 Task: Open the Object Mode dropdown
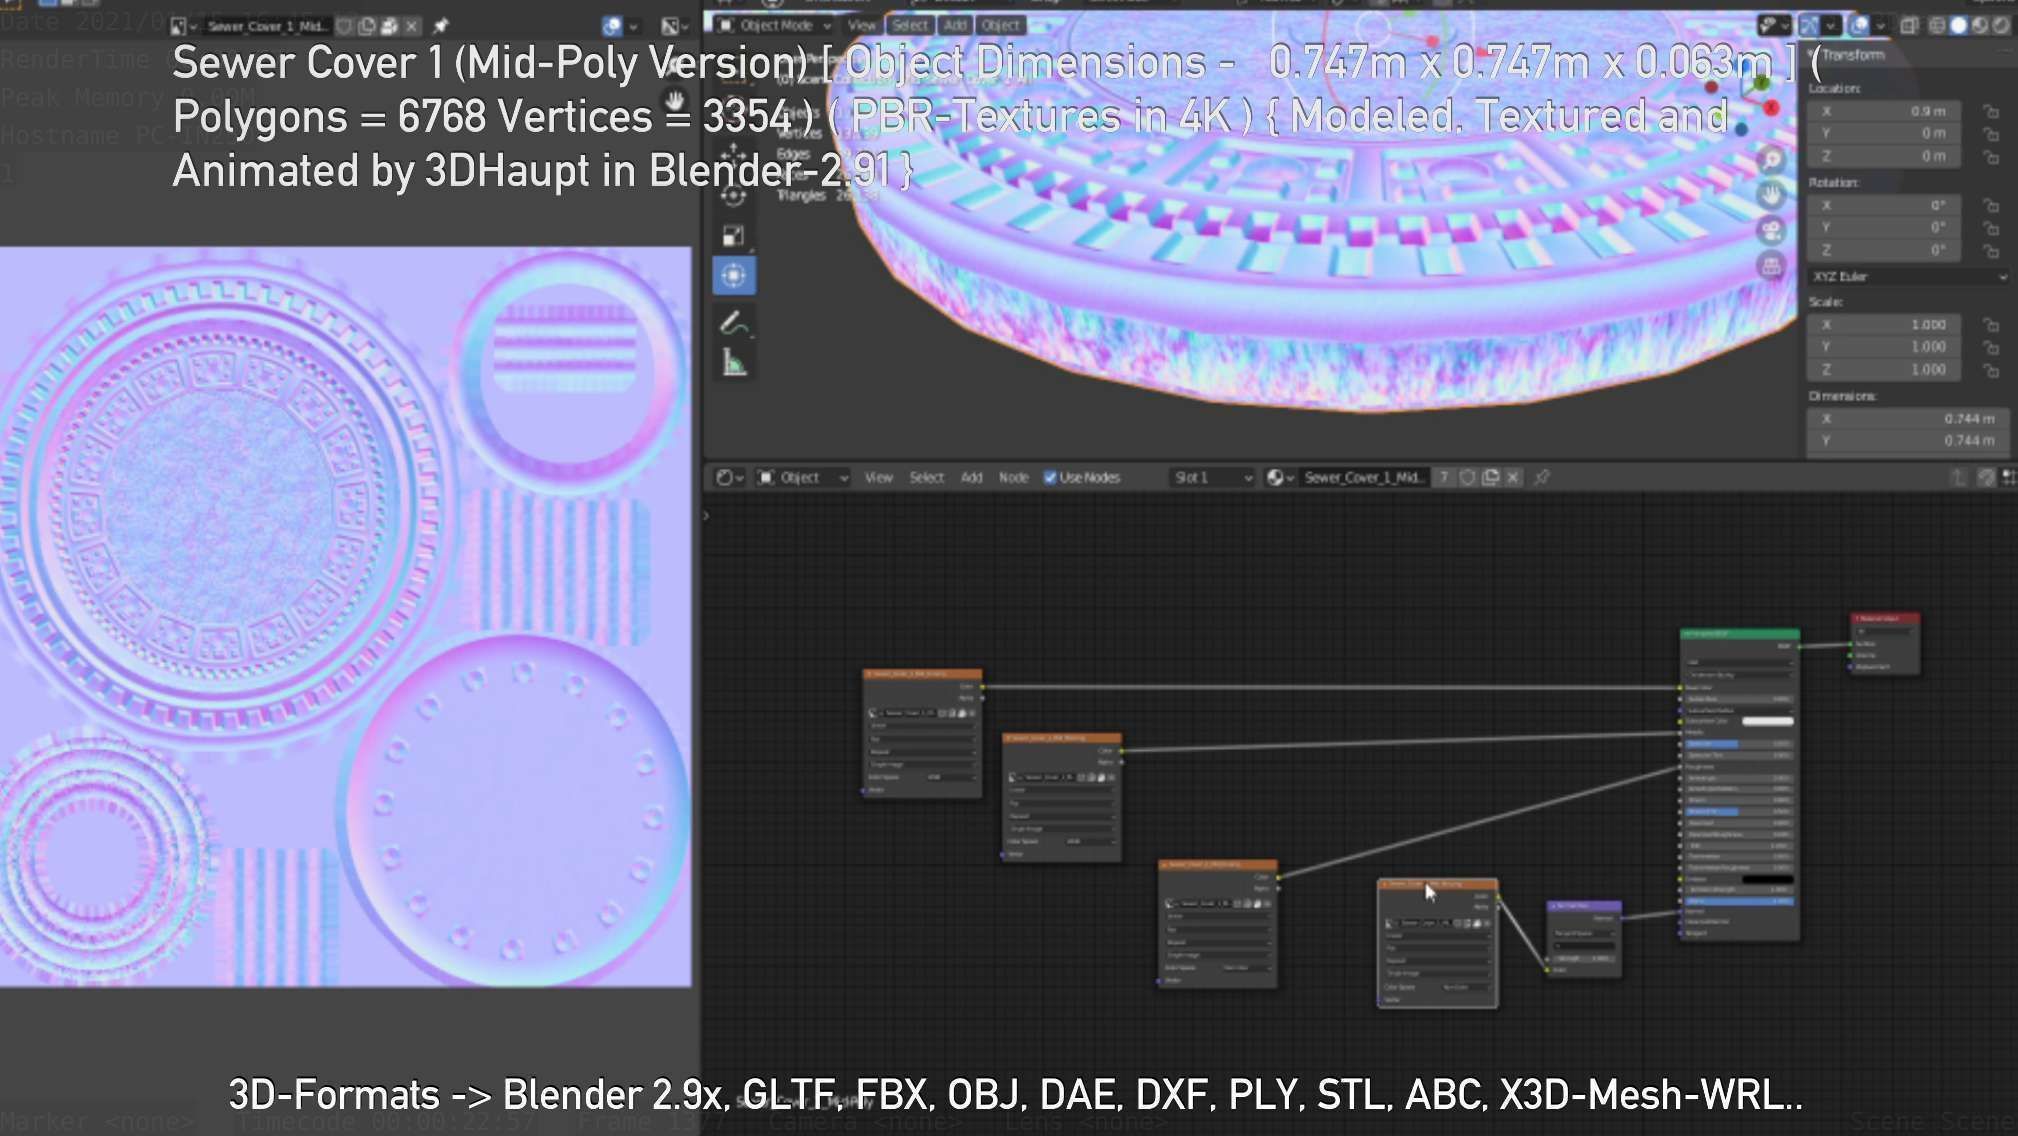point(775,25)
